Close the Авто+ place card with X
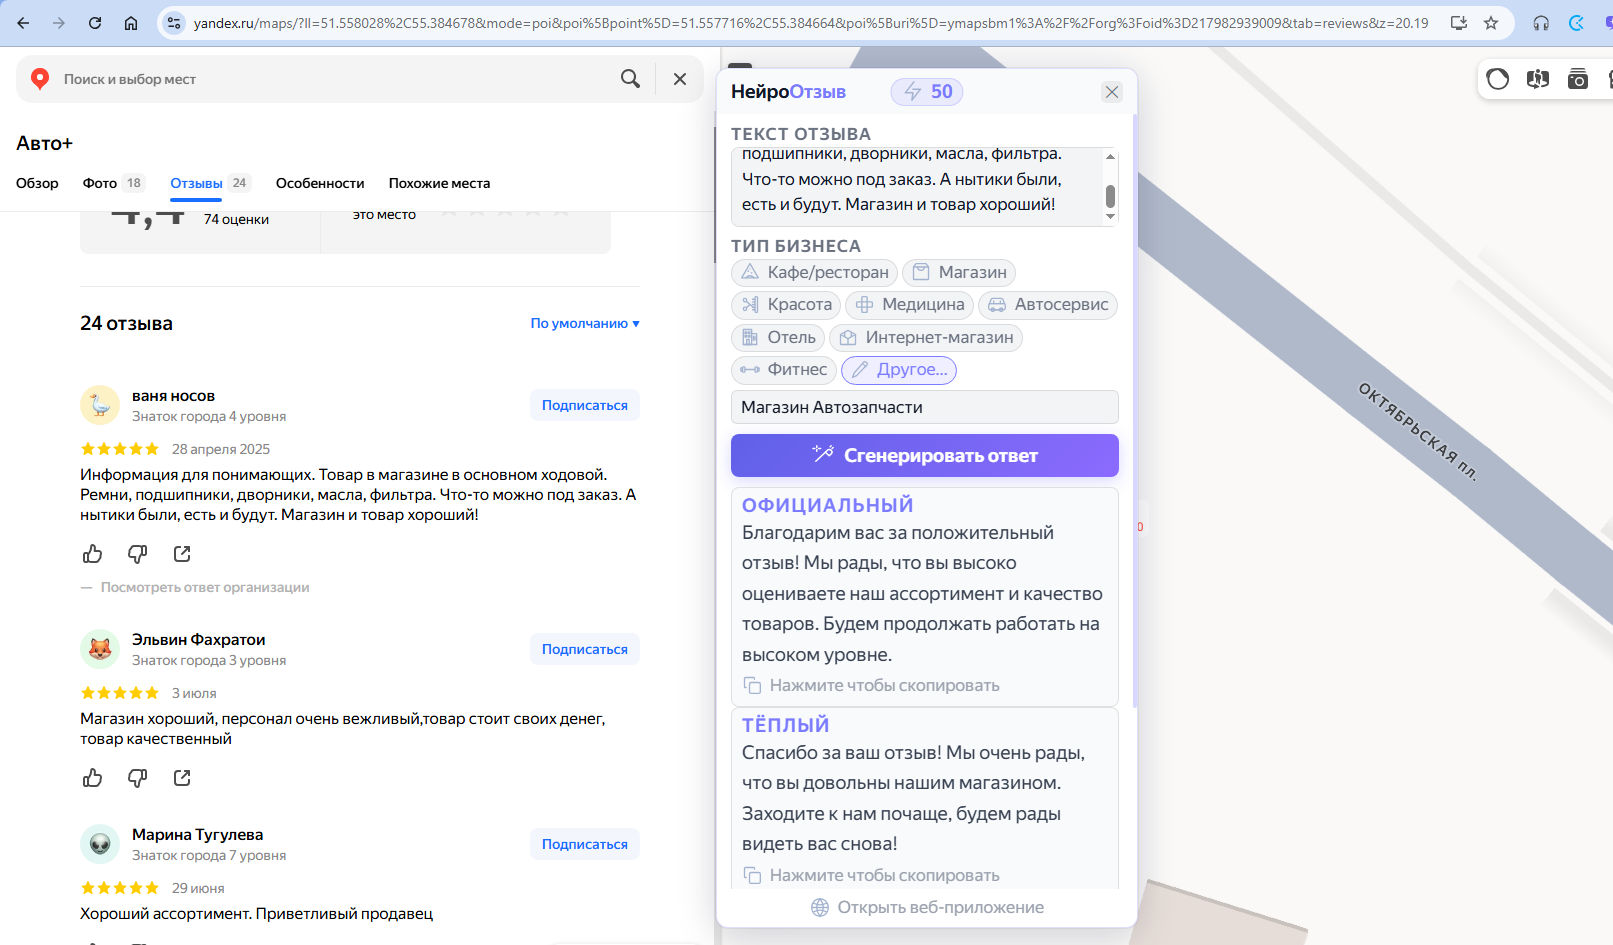1613x945 pixels. (x=680, y=79)
